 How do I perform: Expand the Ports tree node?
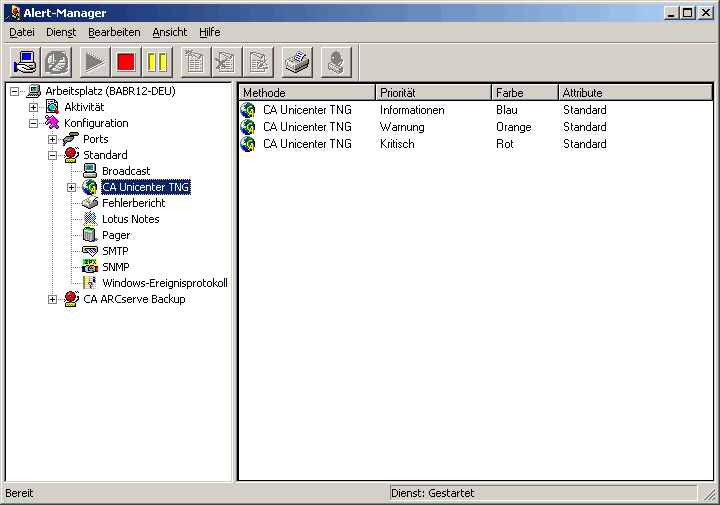tap(53, 139)
